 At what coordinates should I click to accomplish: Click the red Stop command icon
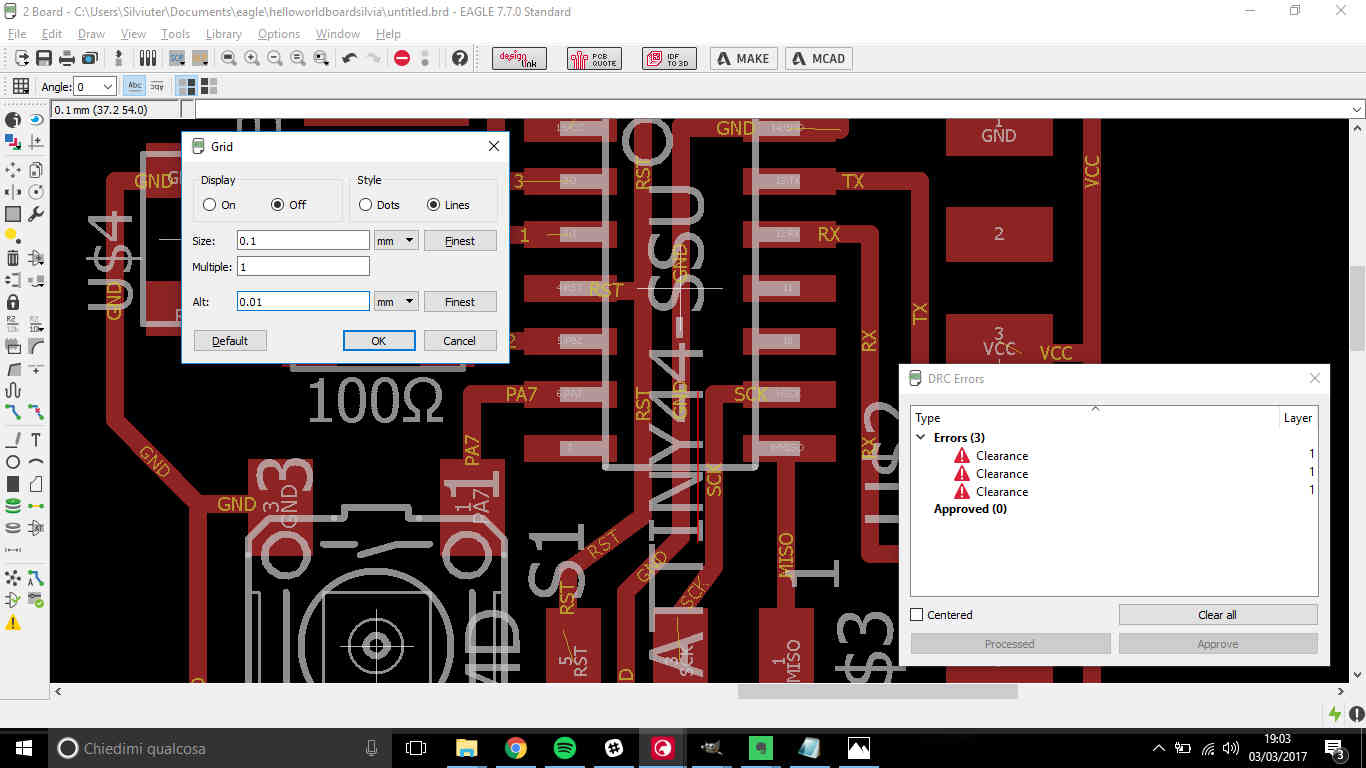point(402,58)
